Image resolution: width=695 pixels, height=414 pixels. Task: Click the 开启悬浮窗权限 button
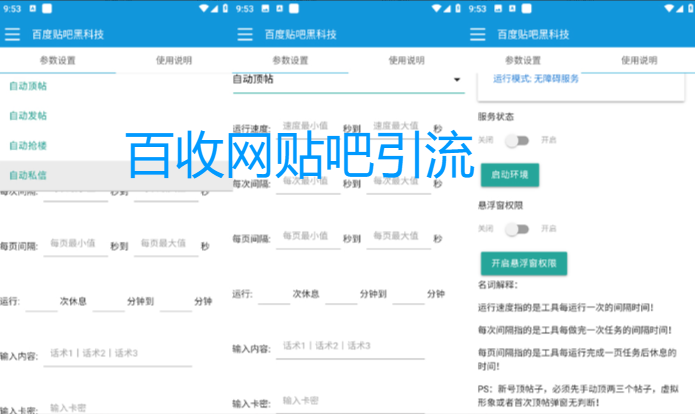523,263
